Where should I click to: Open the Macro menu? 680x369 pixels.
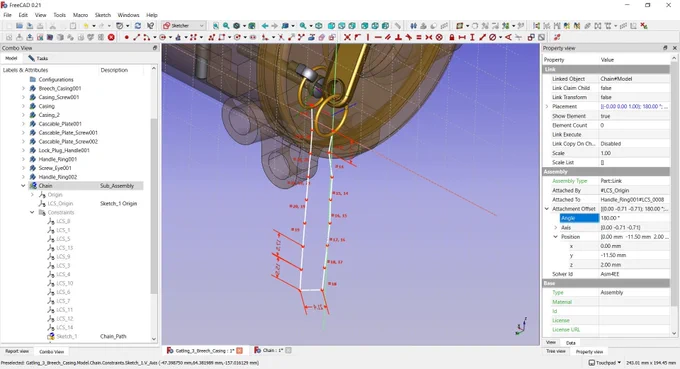(80, 15)
